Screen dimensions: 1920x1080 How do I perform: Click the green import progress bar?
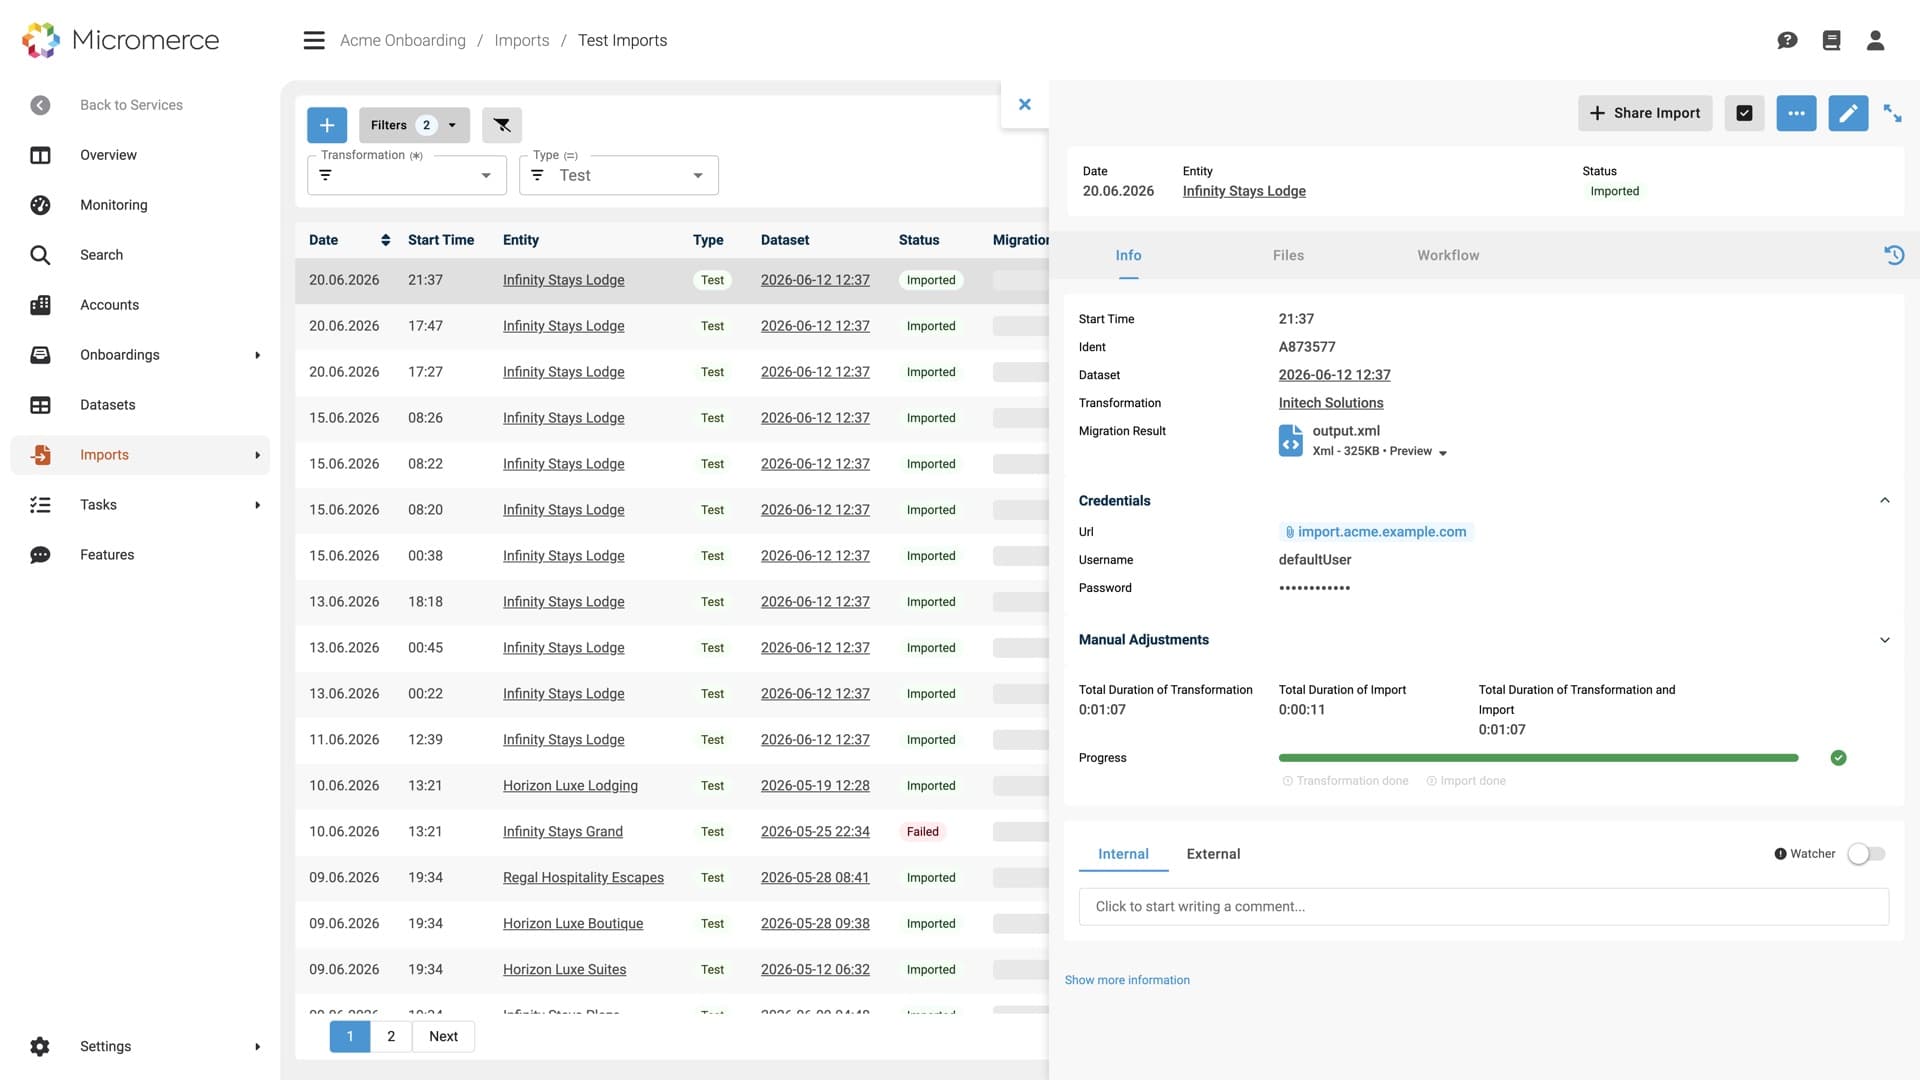tap(1538, 758)
